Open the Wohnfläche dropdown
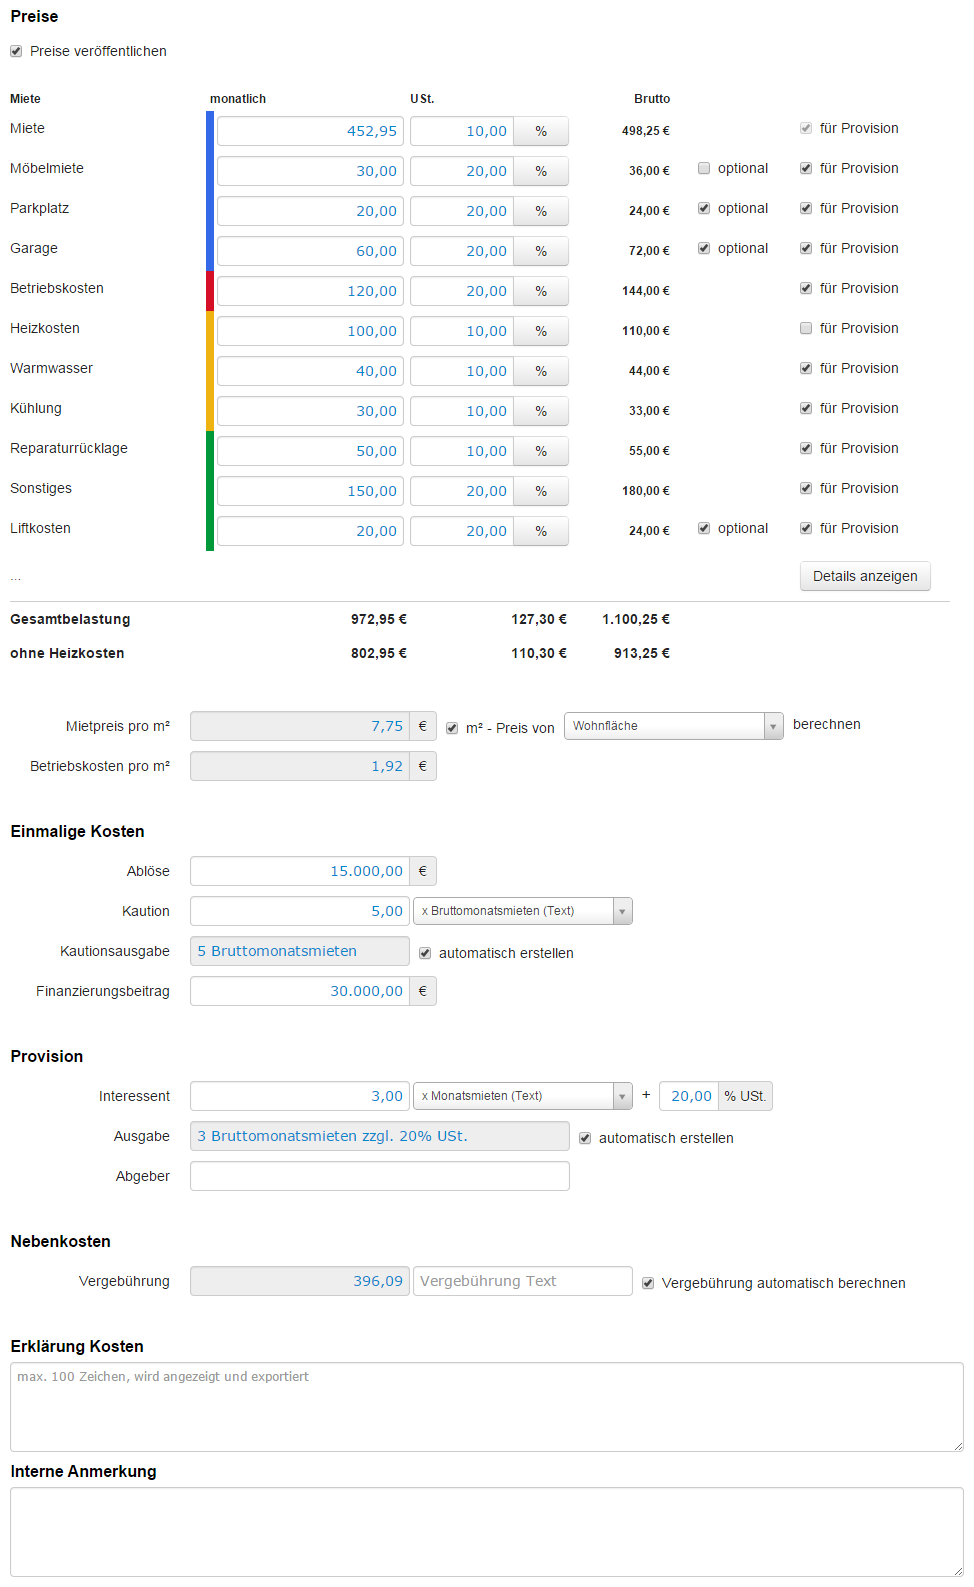 pyautogui.click(x=673, y=726)
